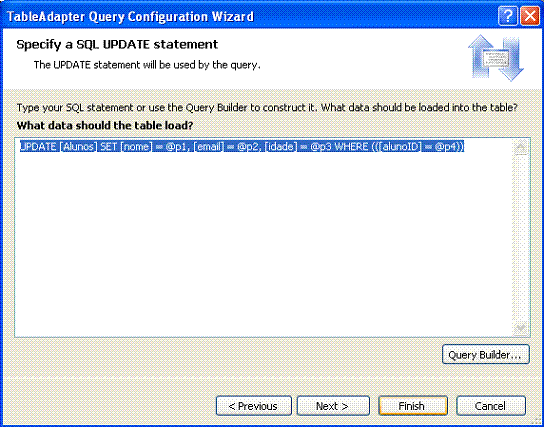Click the scrollbar down arrow in SQL box
This screenshot has width=544, height=427.
coord(520,327)
